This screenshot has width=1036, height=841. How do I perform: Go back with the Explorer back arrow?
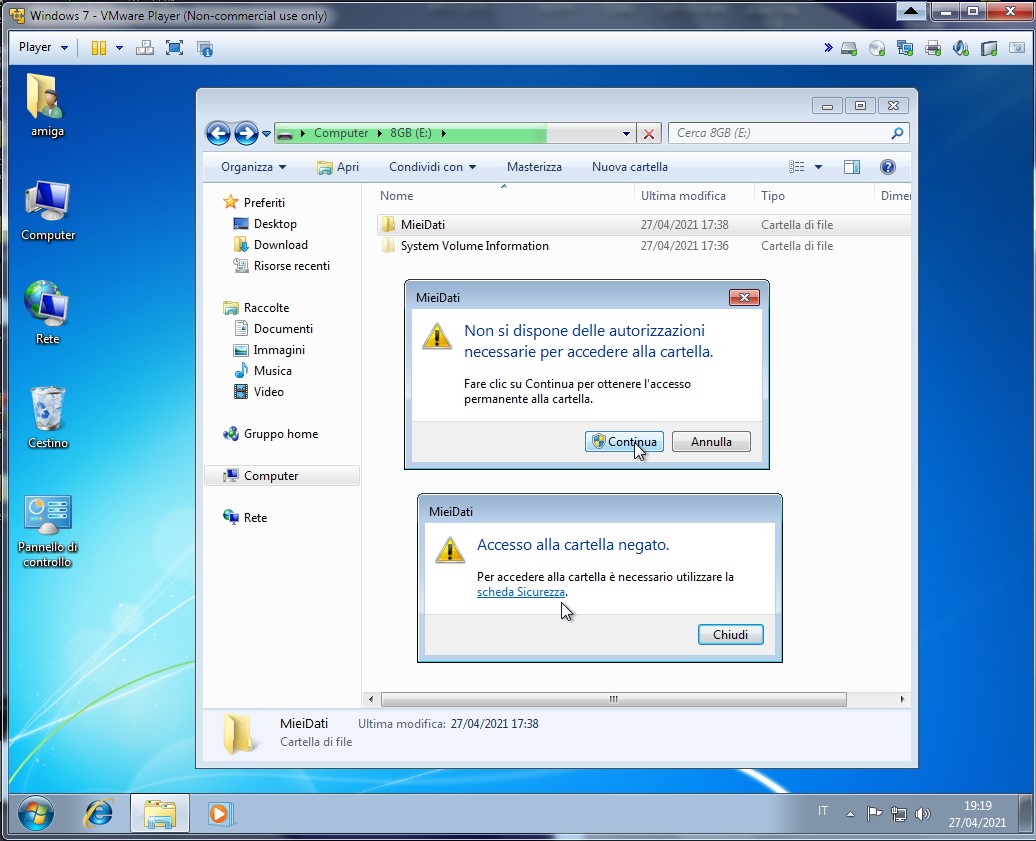point(218,133)
